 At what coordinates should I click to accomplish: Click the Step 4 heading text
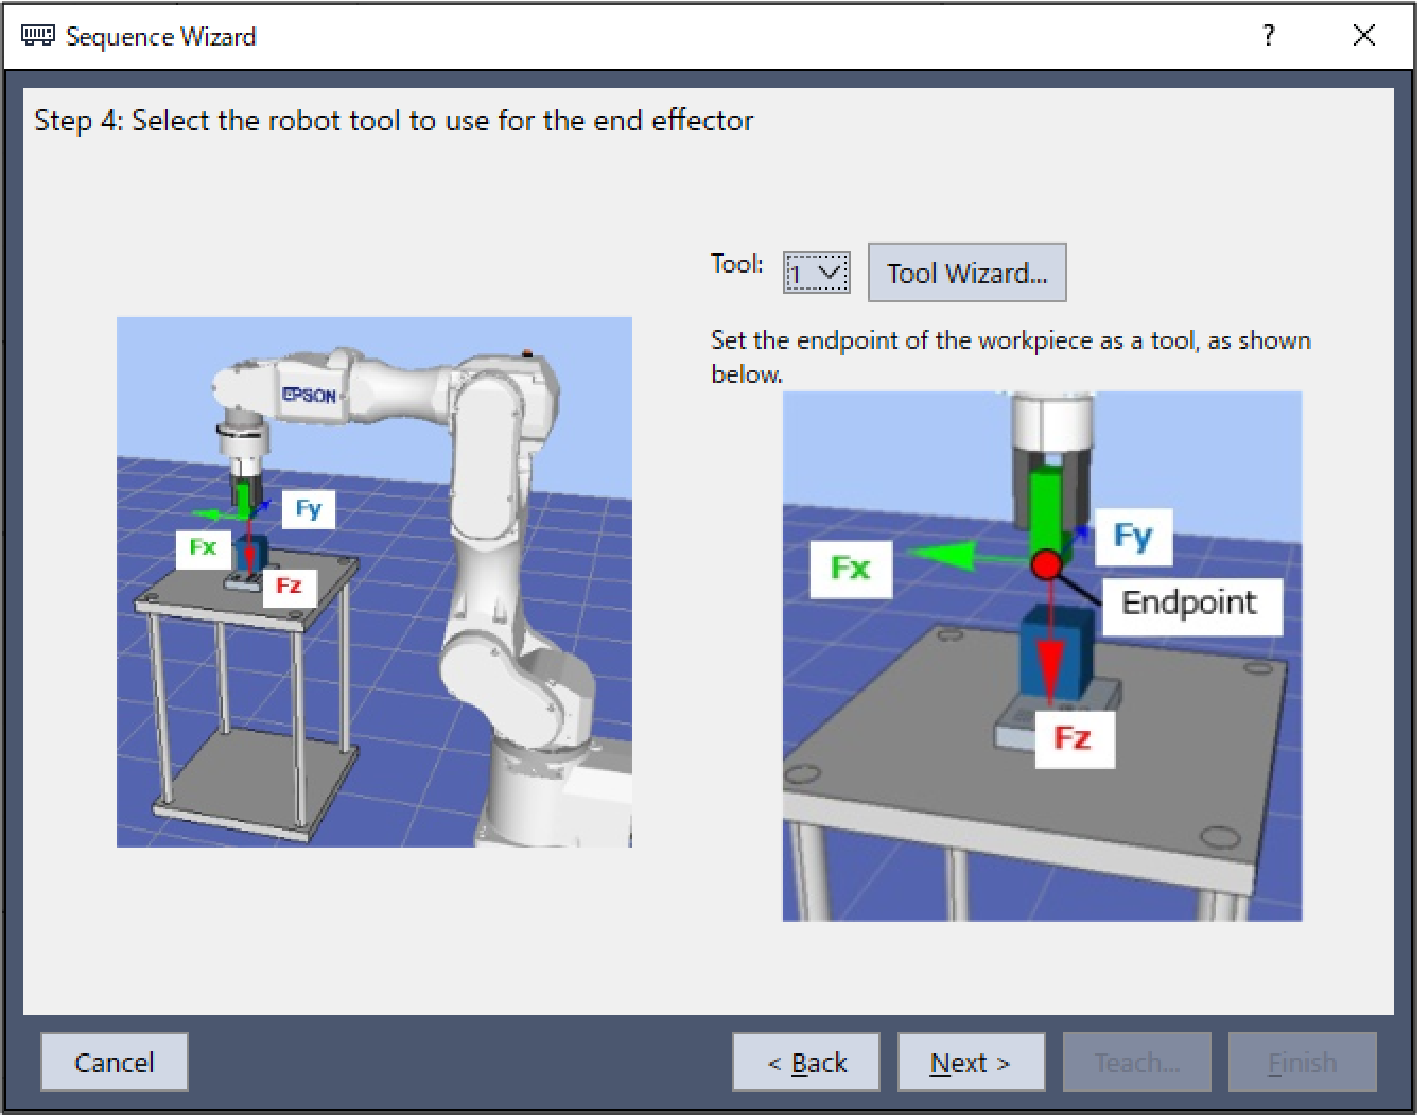pyautogui.click(x=393, y=121)
